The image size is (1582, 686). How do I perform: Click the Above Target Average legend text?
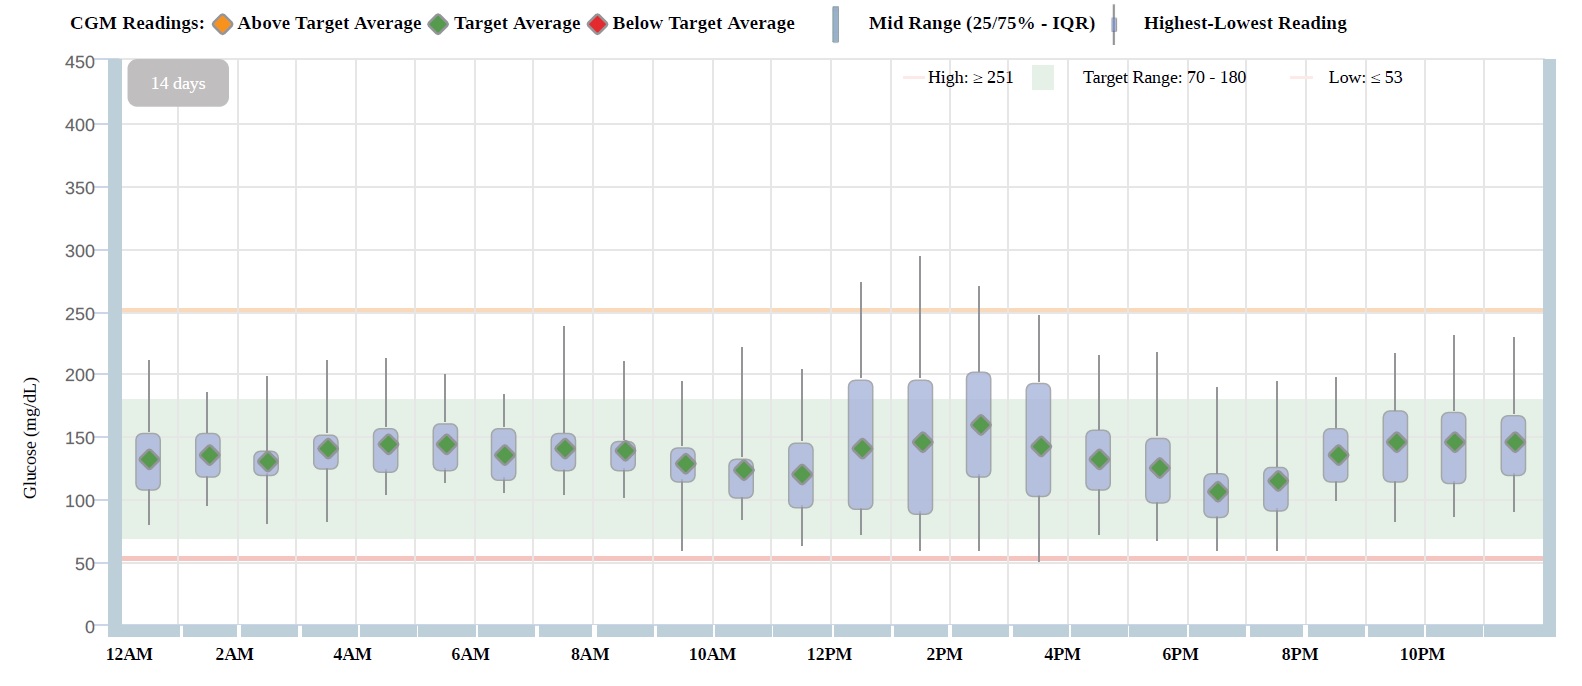pyautogui.click(x=329, y=24)
